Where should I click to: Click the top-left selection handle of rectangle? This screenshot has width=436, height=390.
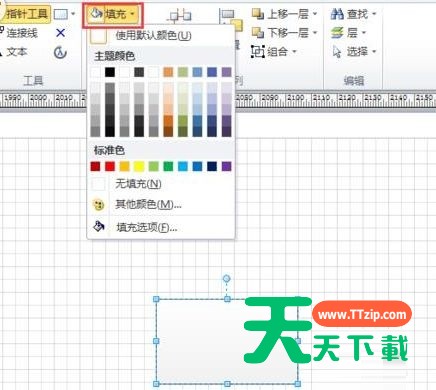pyautogui.click(x=156, y=299)
